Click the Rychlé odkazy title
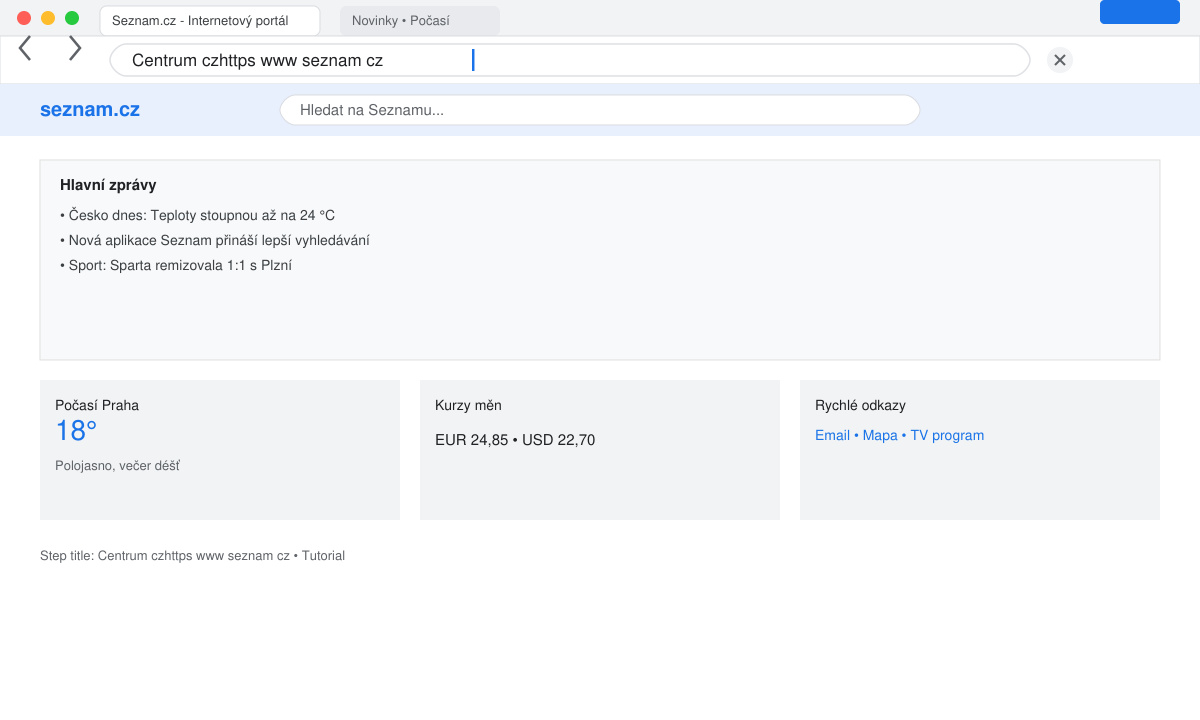Screen dimensions: 1200x720 [x=860, y=405]
